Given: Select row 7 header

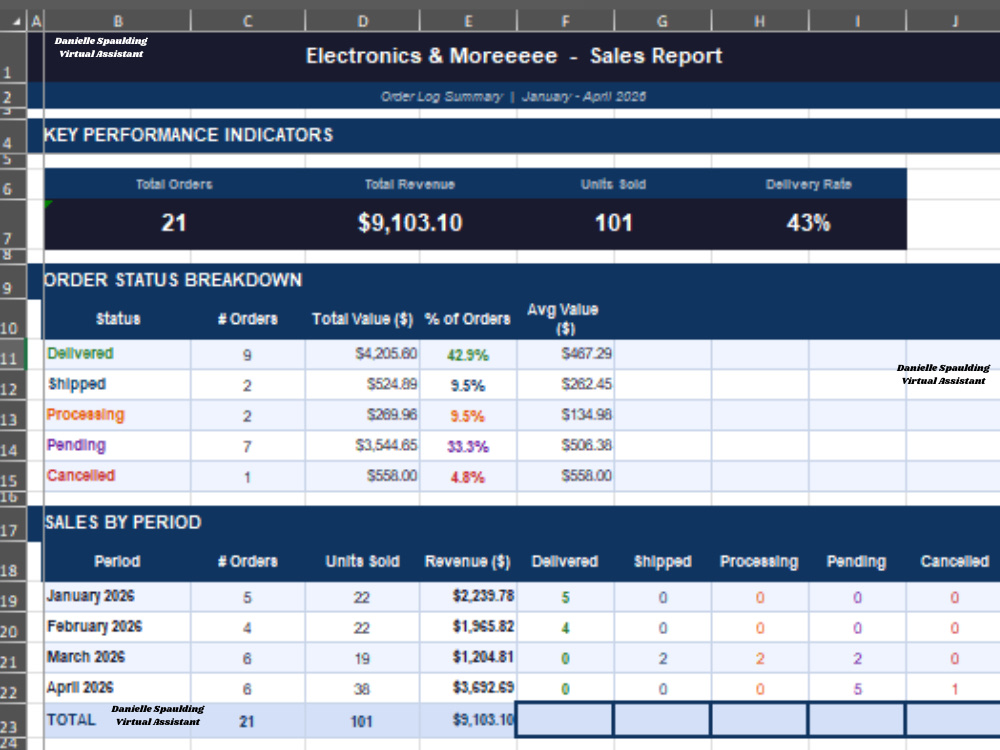Looking at the screenshot, I should pyautogui.click(x=13, y=224).
